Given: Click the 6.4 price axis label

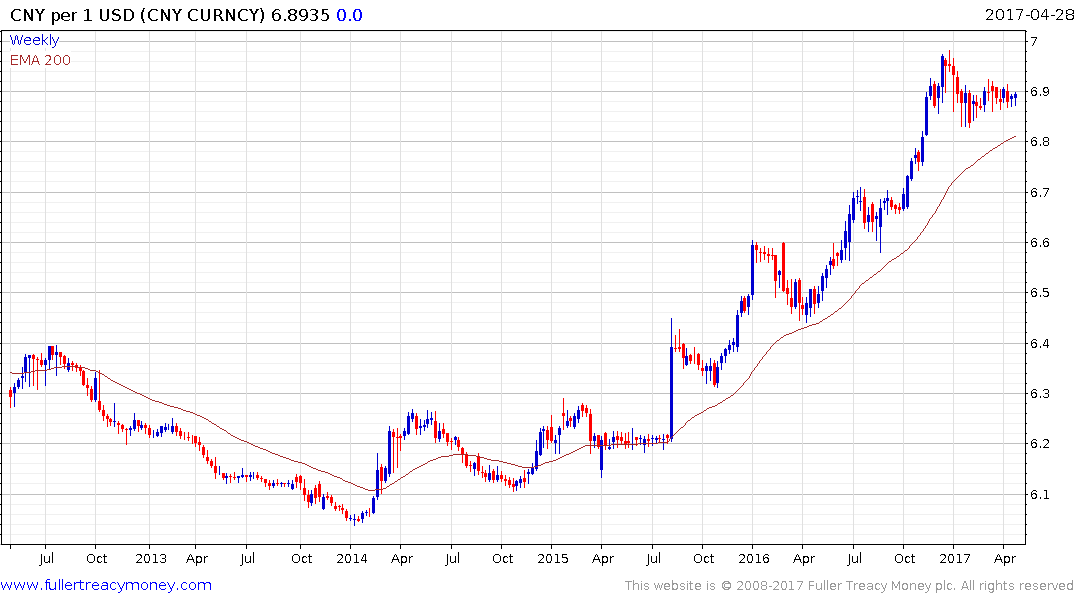Looking at the screenshot, I should [1040, 344].
